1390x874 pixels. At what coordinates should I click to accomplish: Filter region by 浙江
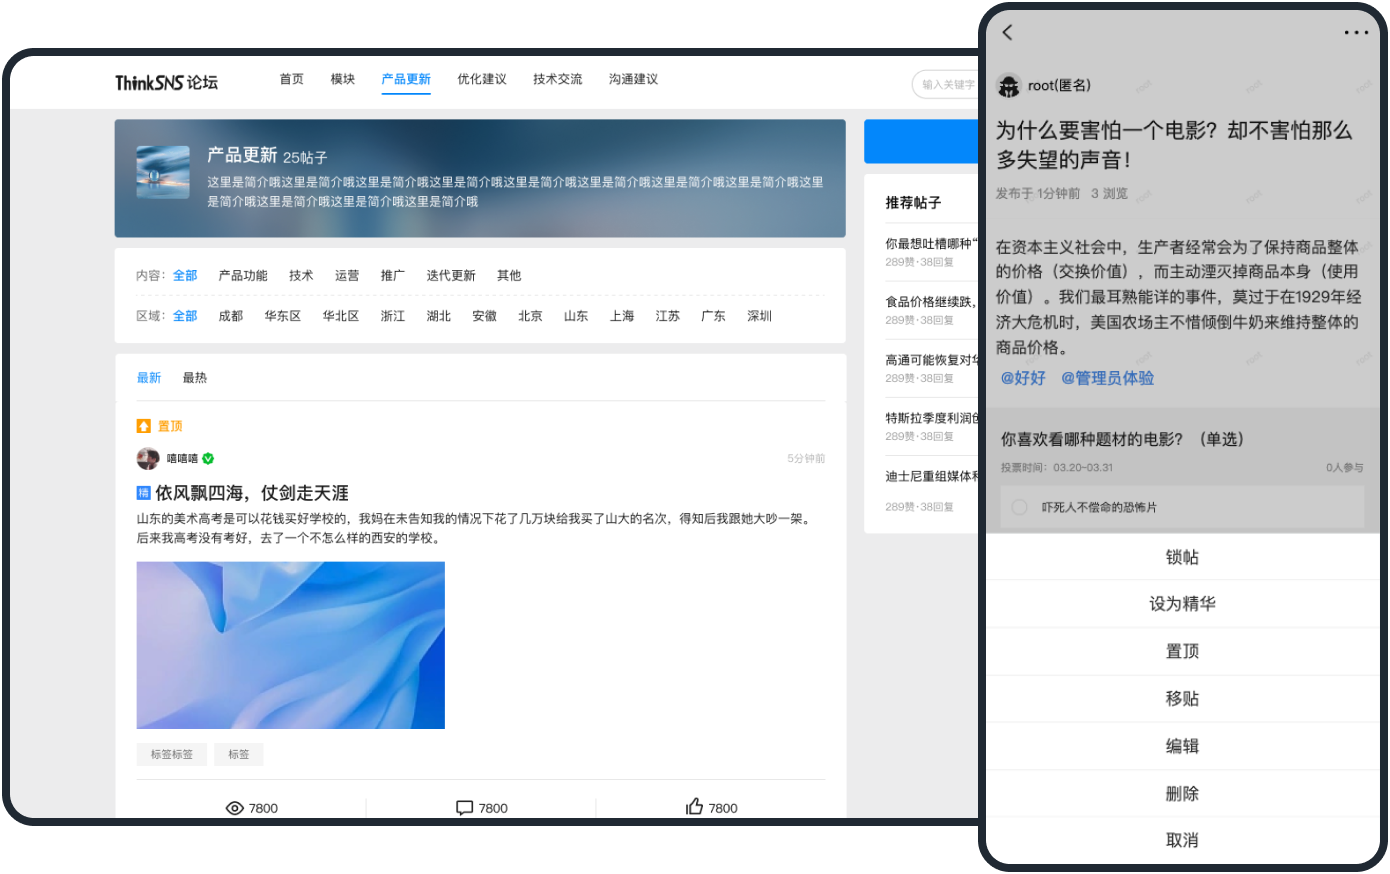(393, 316)
